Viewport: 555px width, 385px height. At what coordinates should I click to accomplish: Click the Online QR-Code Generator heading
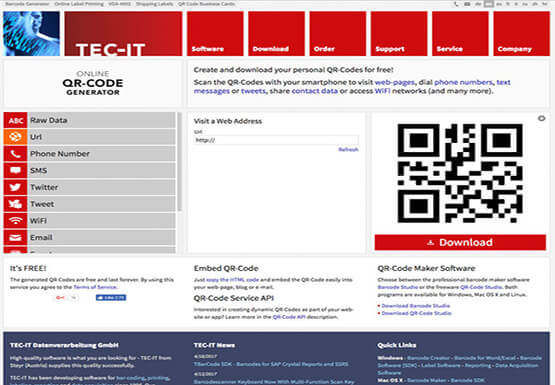coord(93,83)
